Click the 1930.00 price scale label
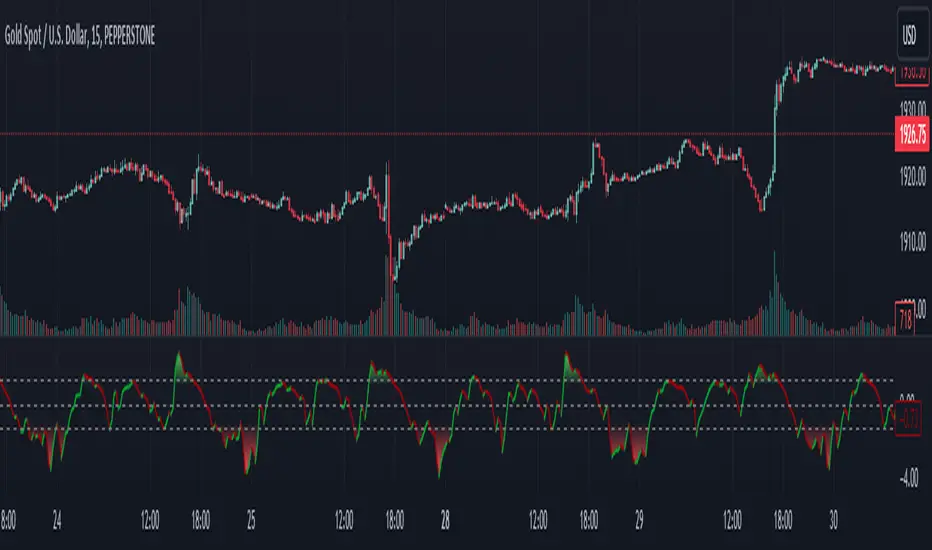 point(911,108)
